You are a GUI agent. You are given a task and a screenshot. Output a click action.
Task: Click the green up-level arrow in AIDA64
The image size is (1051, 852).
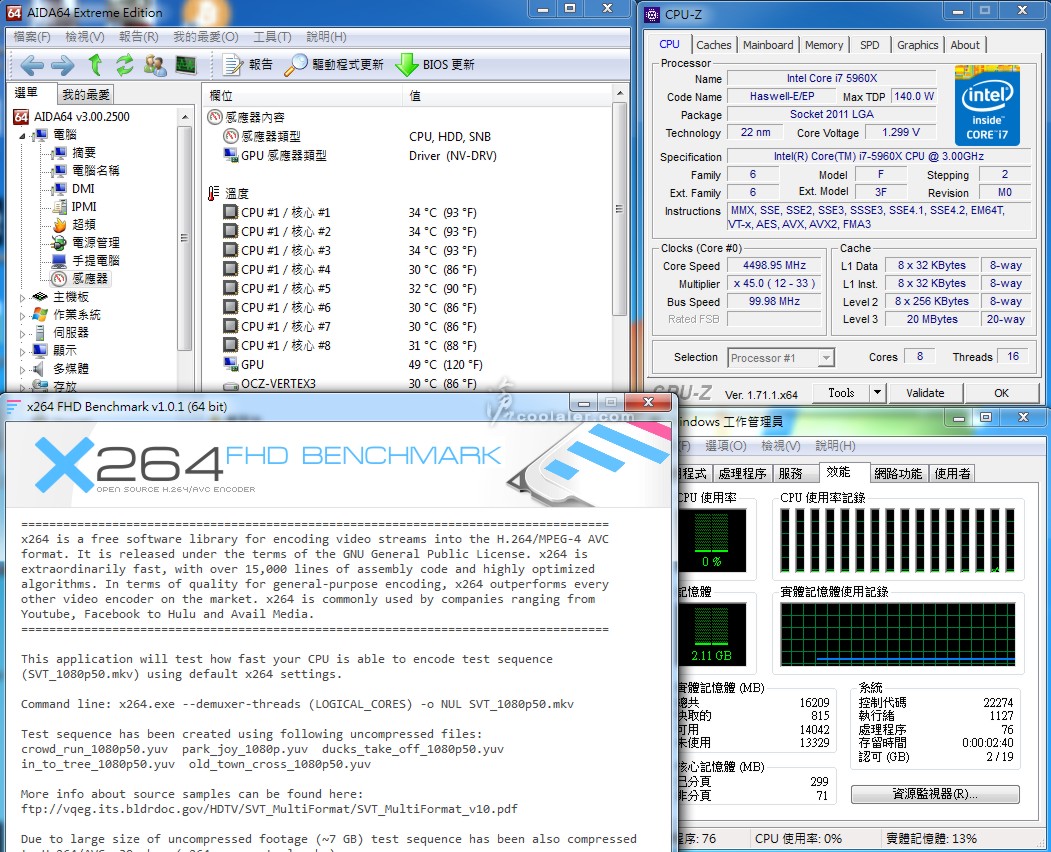click(95, 65)
